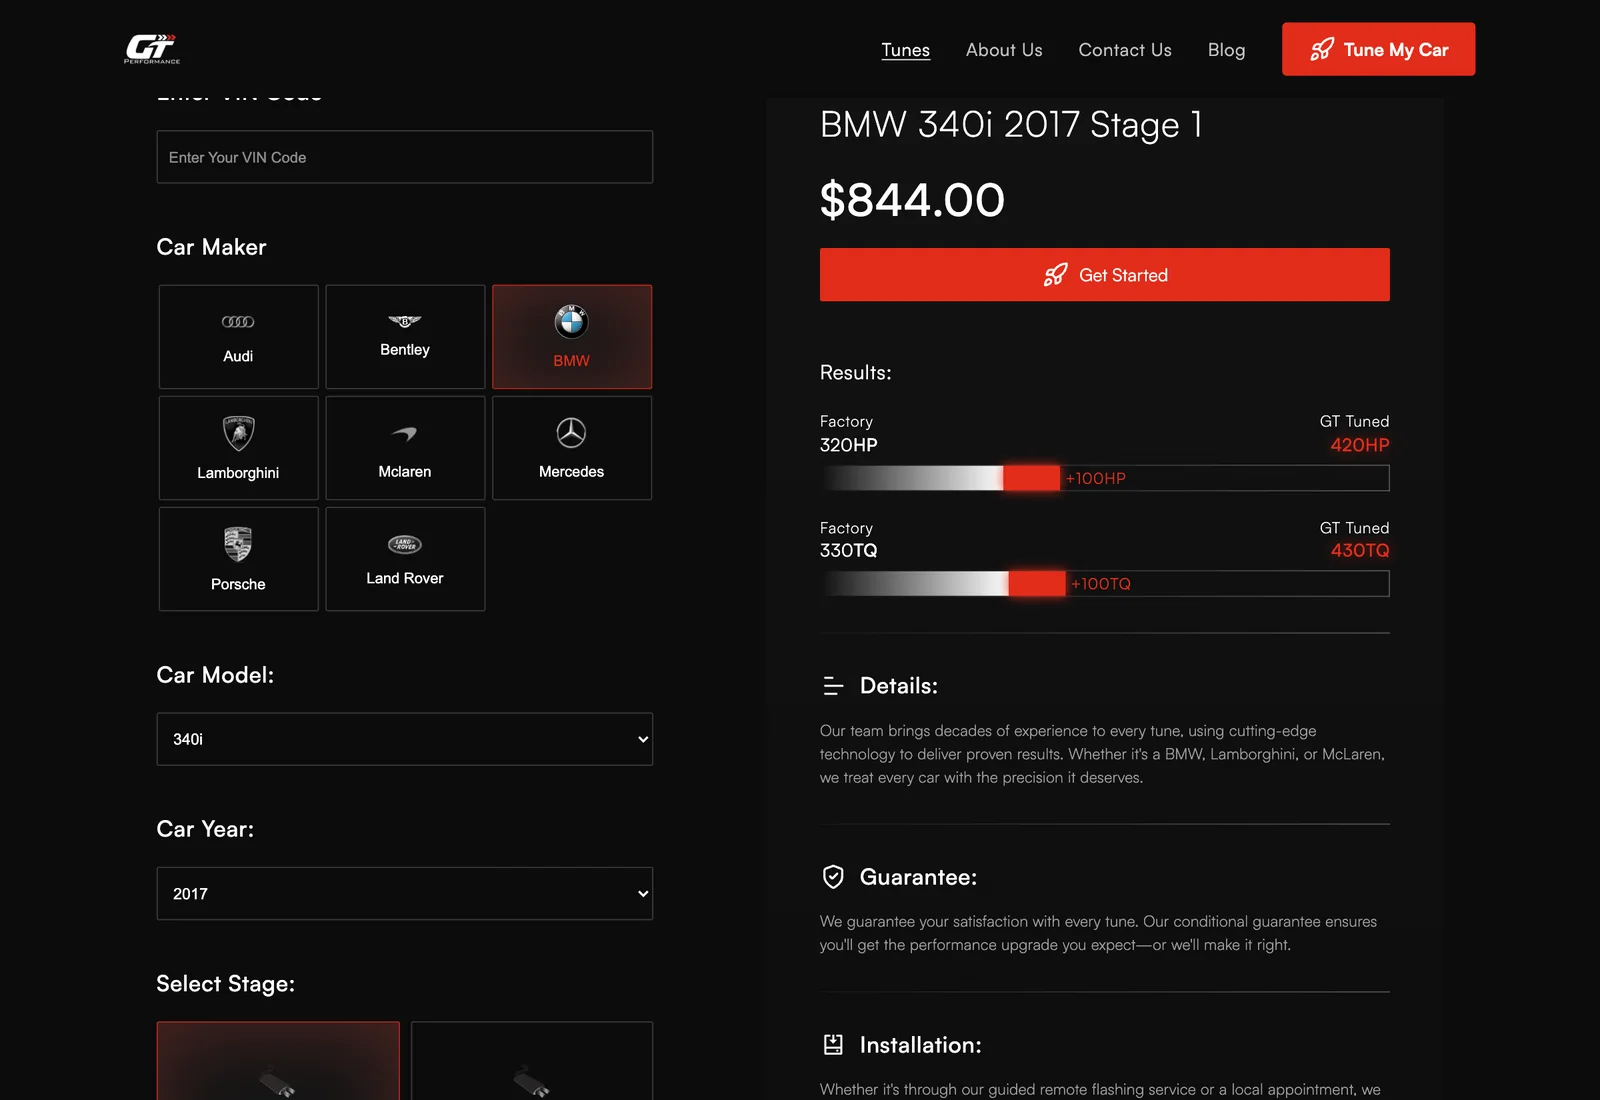This screenshot has width=1600, height=1100.
Task: Select the BMW maker tile
Action: [572, 337]
